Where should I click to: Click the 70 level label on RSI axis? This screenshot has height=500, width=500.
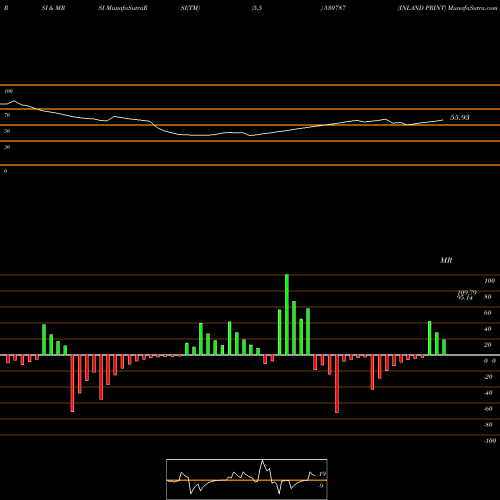pyautogui.click(x=7, y=115)
